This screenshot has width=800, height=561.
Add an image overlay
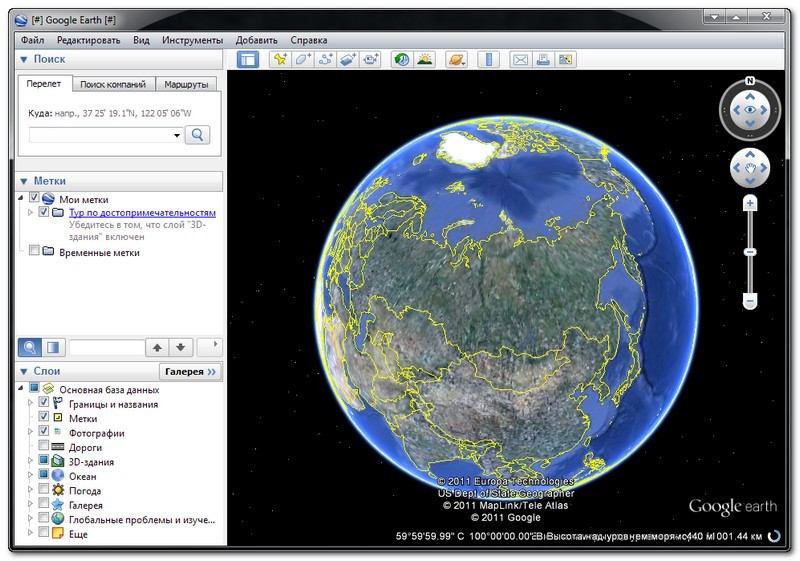point(347,60)
